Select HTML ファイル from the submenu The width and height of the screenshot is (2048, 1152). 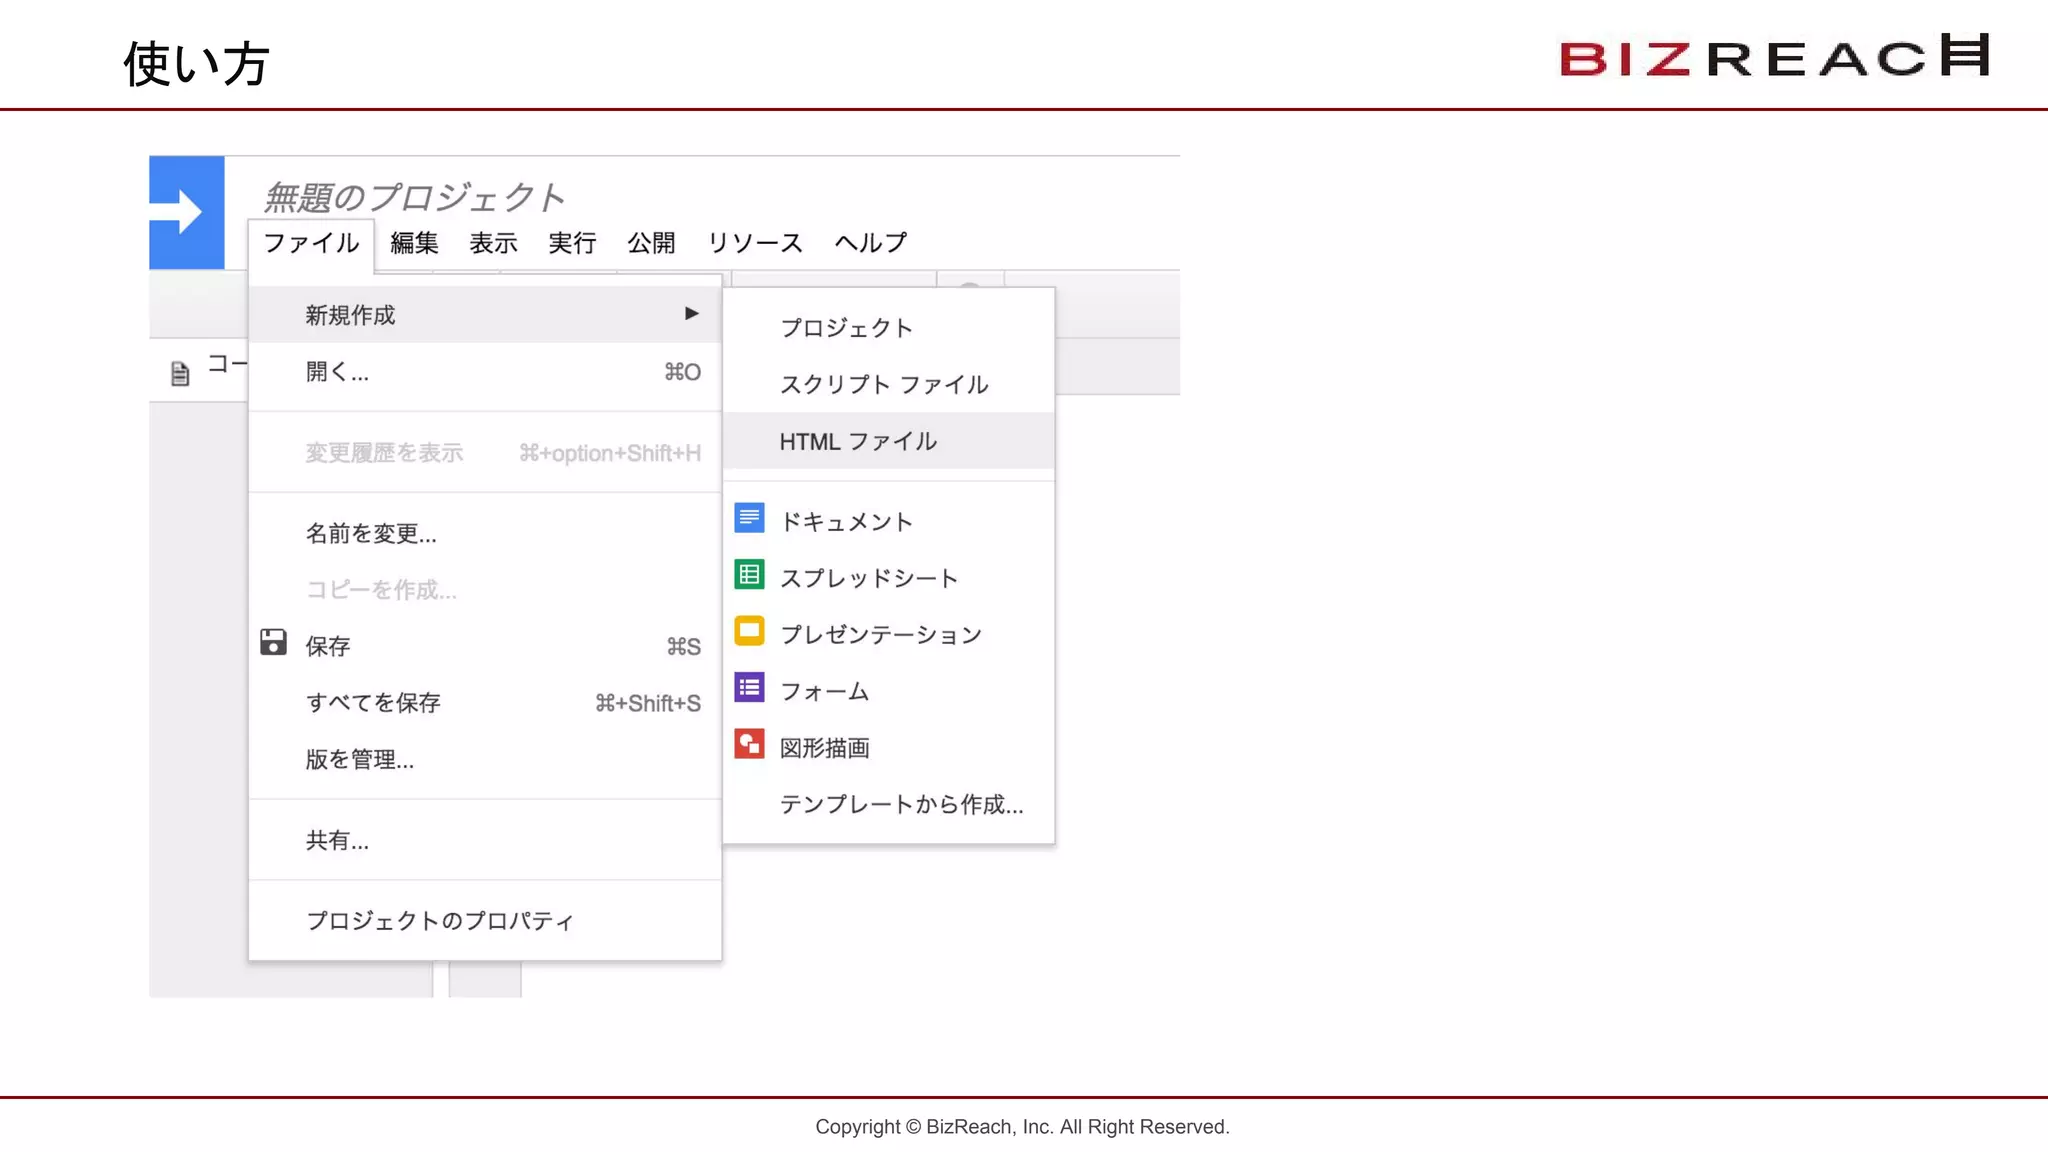pyautogui.click(x=858, y=441)
